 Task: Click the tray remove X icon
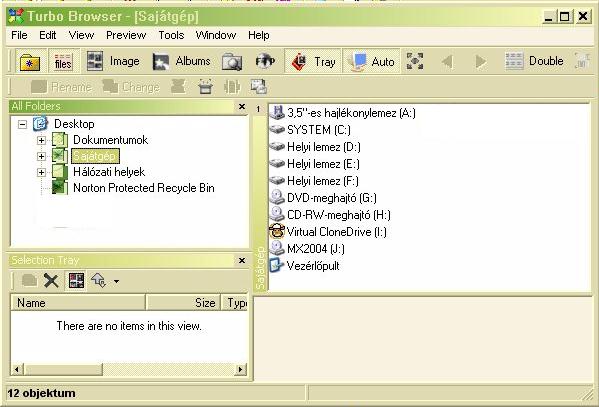(x=51, y=281)
